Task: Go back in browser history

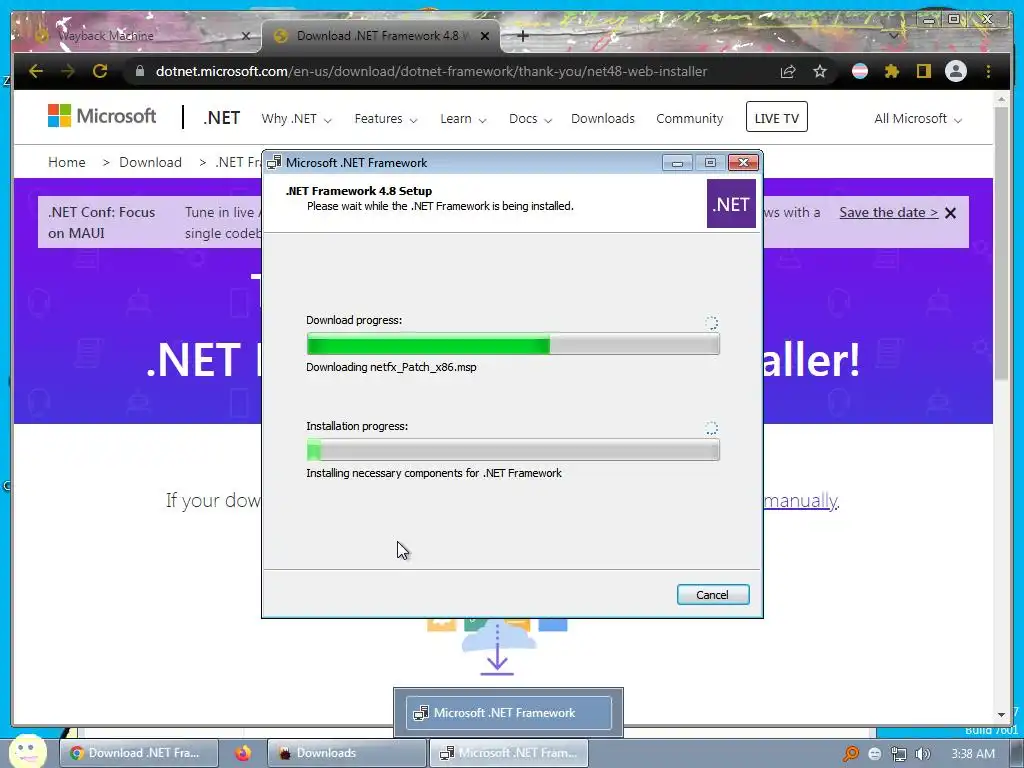Action: tap(36, 71)
